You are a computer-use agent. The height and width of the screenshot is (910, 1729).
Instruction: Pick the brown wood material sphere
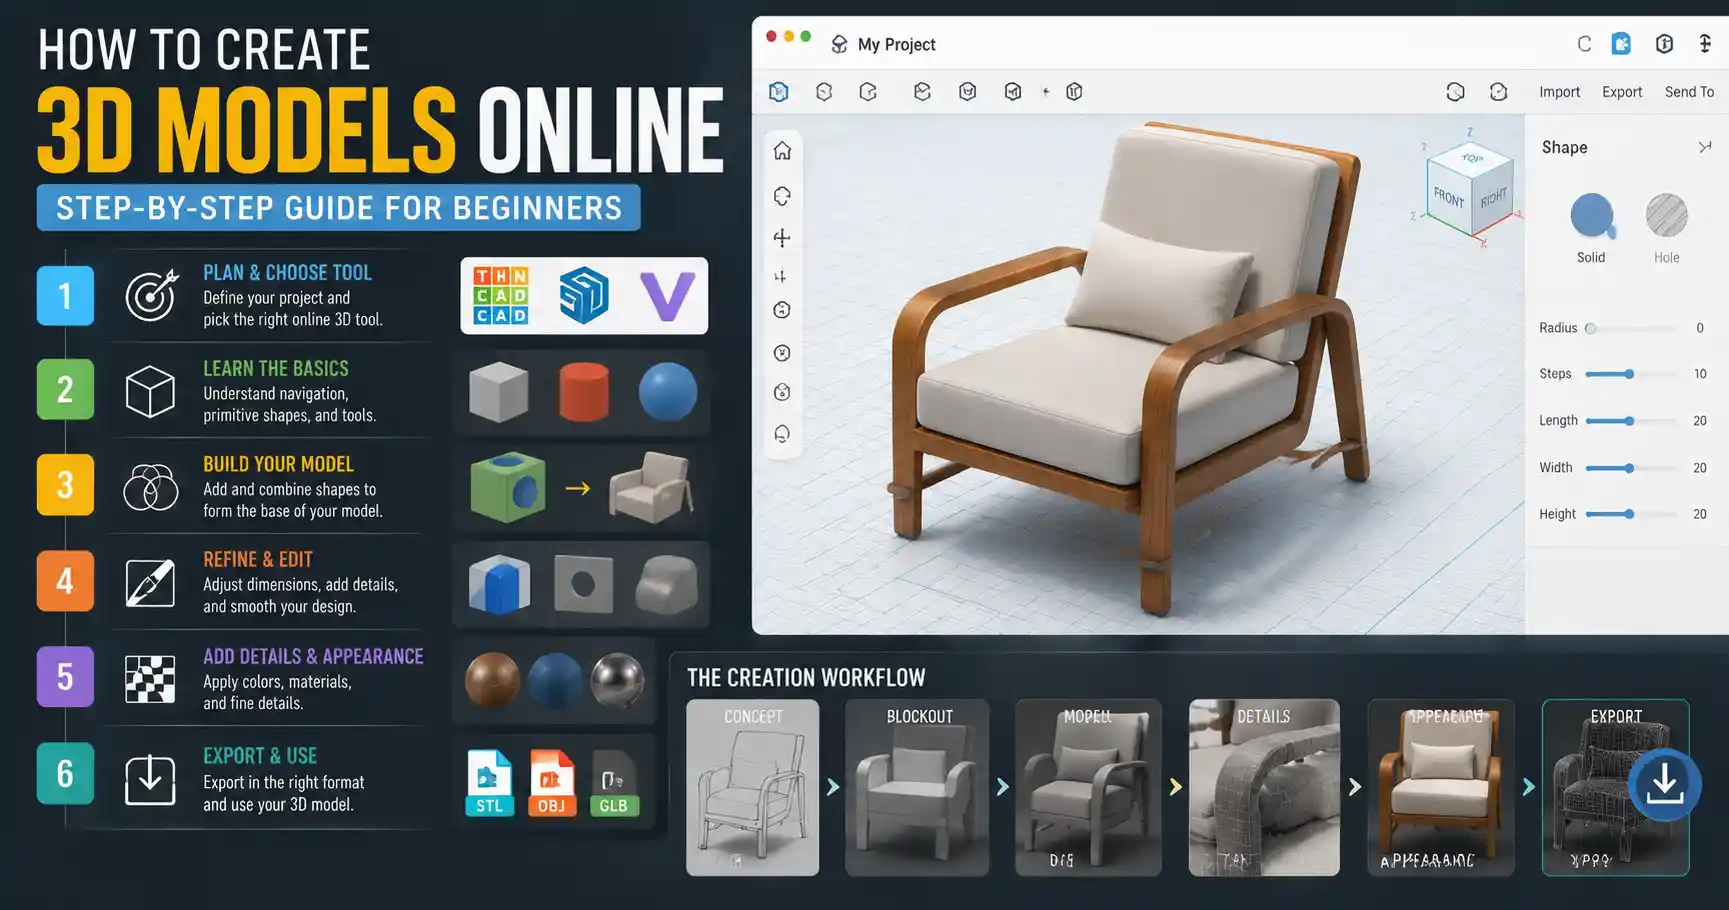pos(492,680)
